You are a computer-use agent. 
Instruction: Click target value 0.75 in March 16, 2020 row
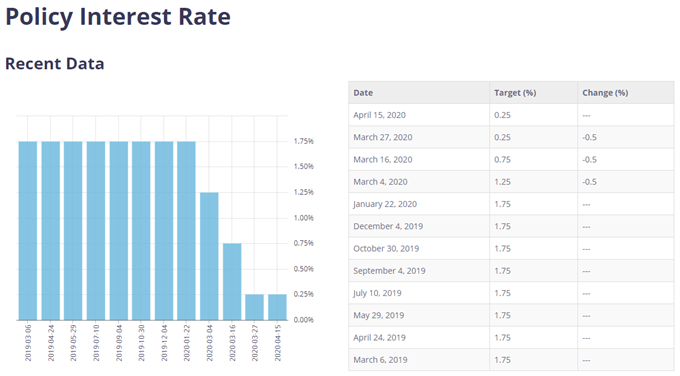point(502,160)
